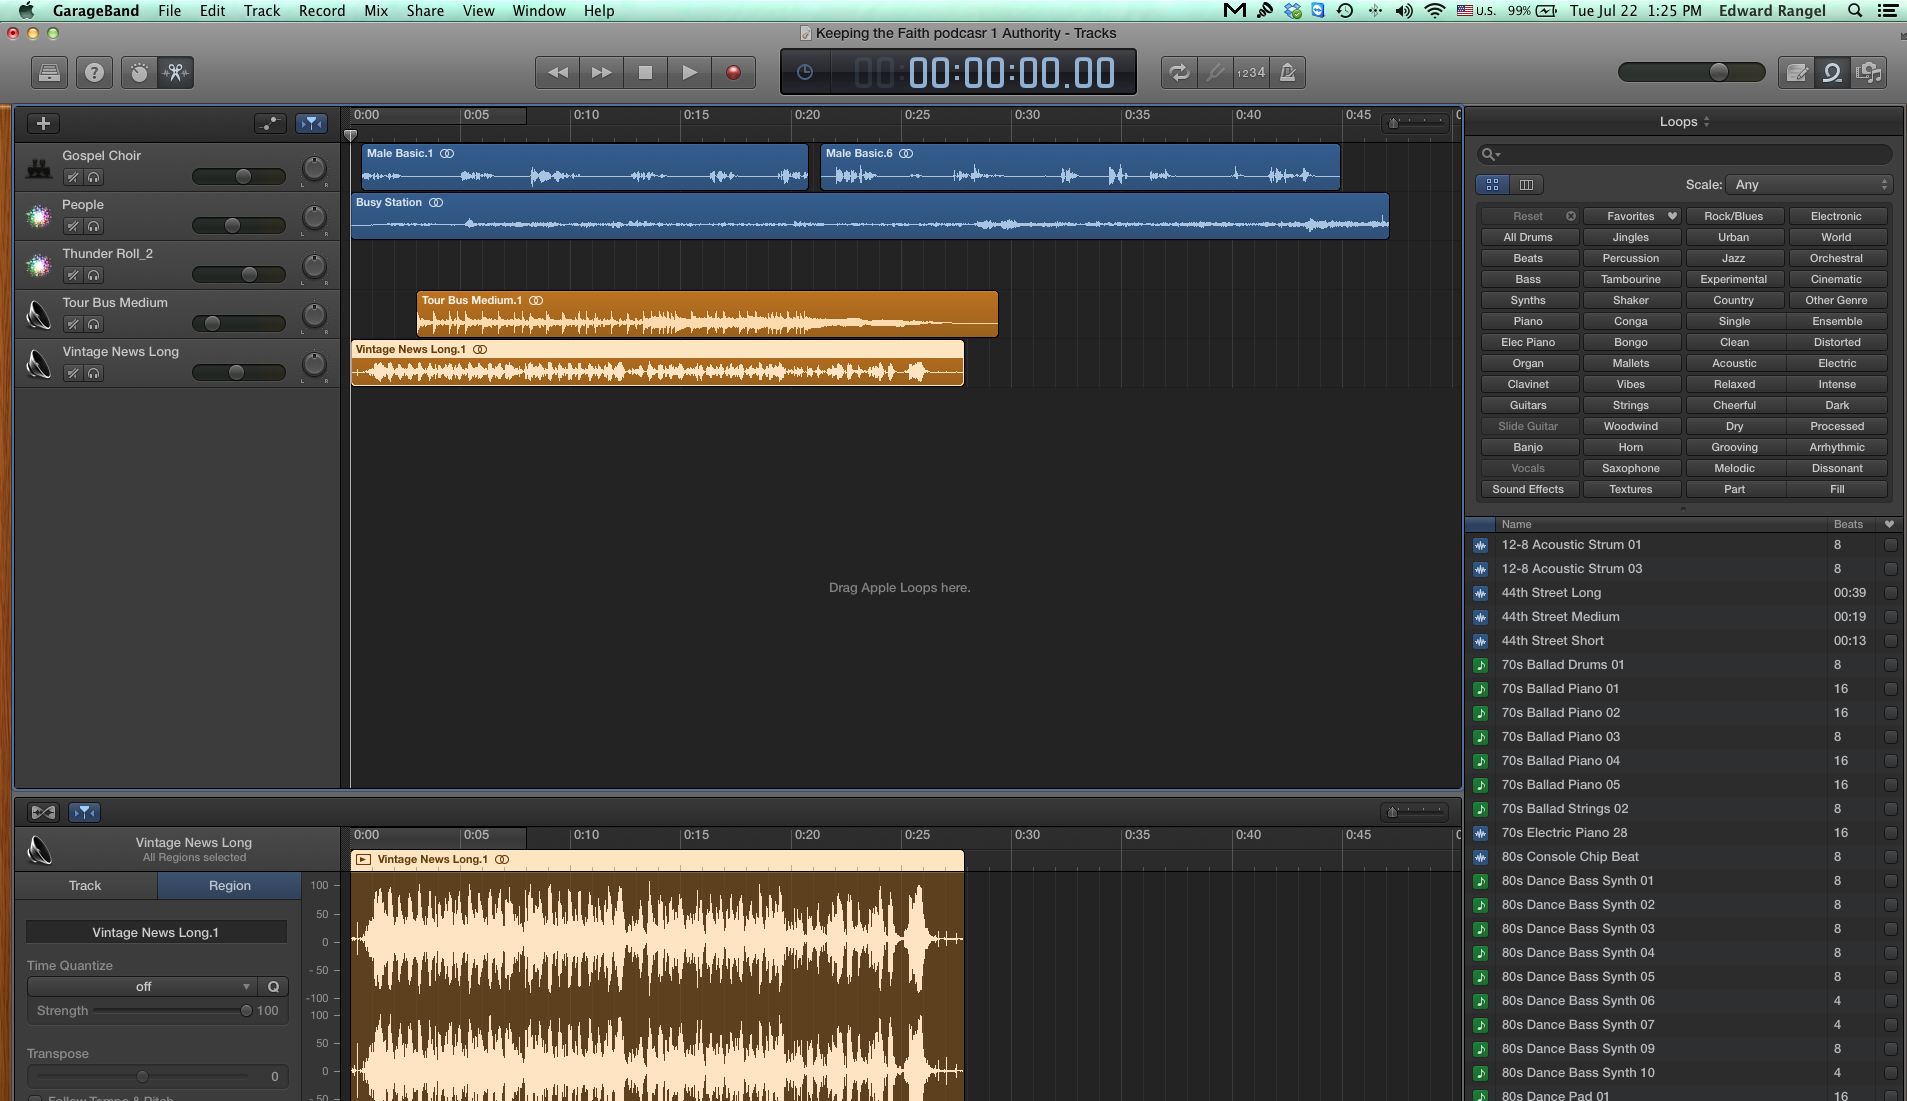Open the Track menu
1907x1101 pixels.
(261, 10)
